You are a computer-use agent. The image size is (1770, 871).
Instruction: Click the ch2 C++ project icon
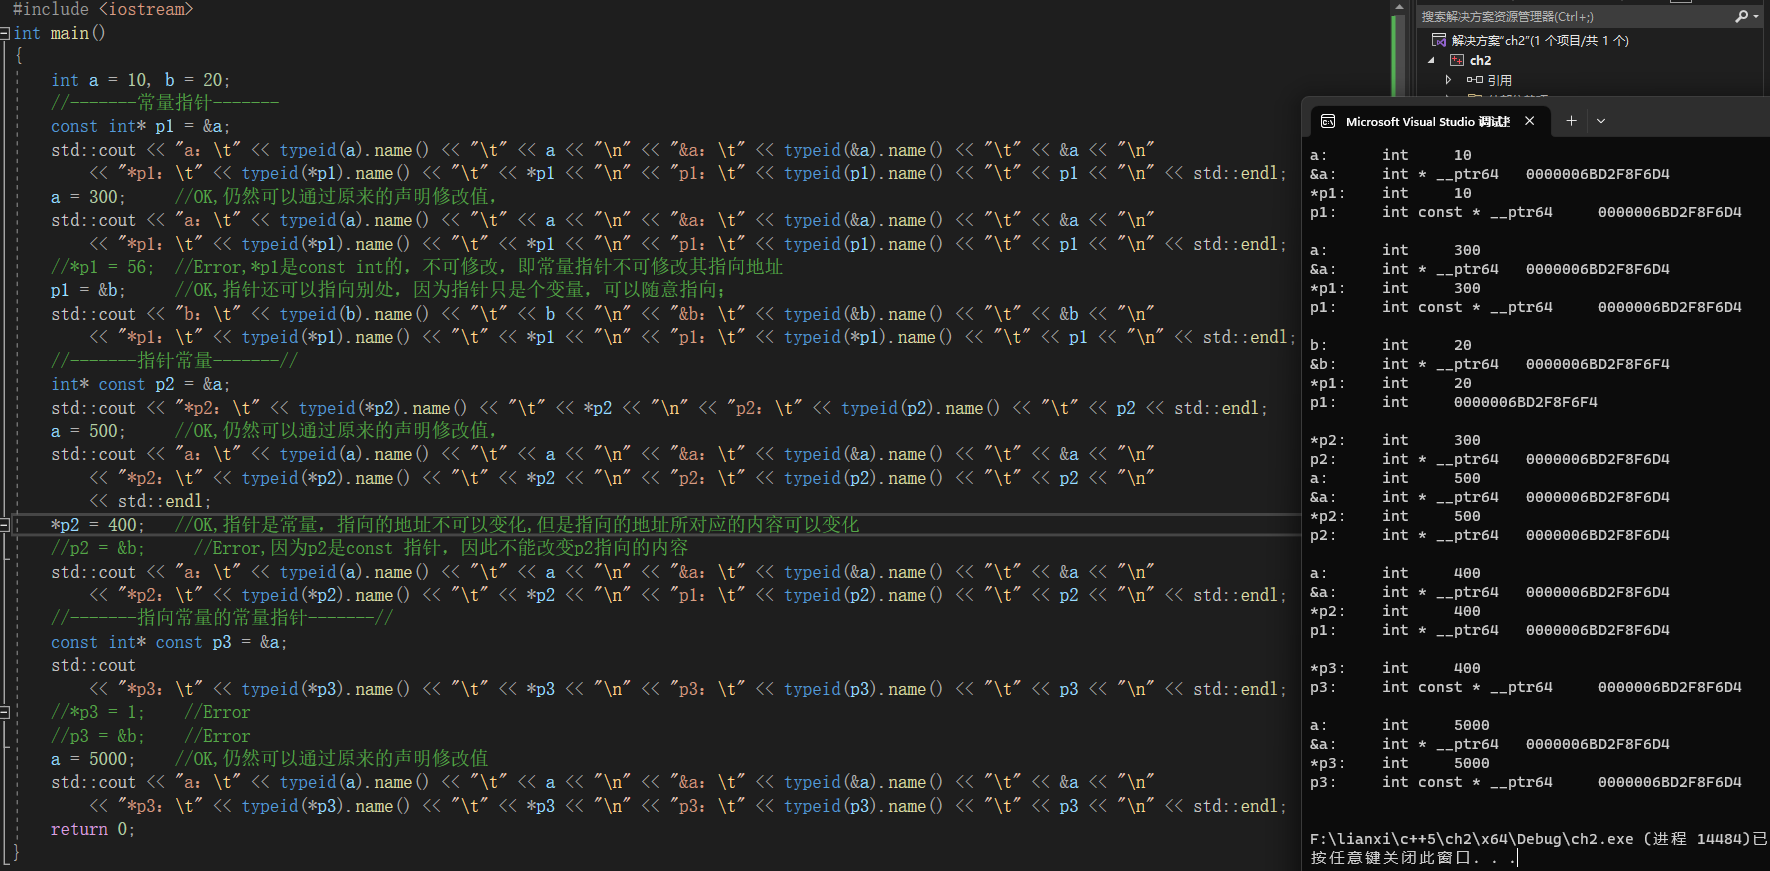[1457, 60]
